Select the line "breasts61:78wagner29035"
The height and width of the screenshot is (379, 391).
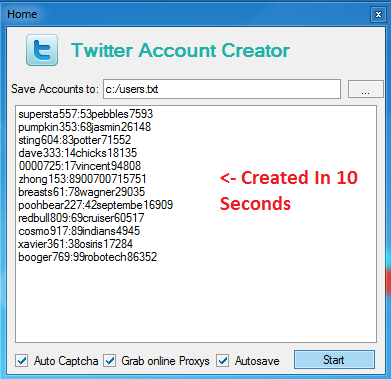click(x=82, y=192)
